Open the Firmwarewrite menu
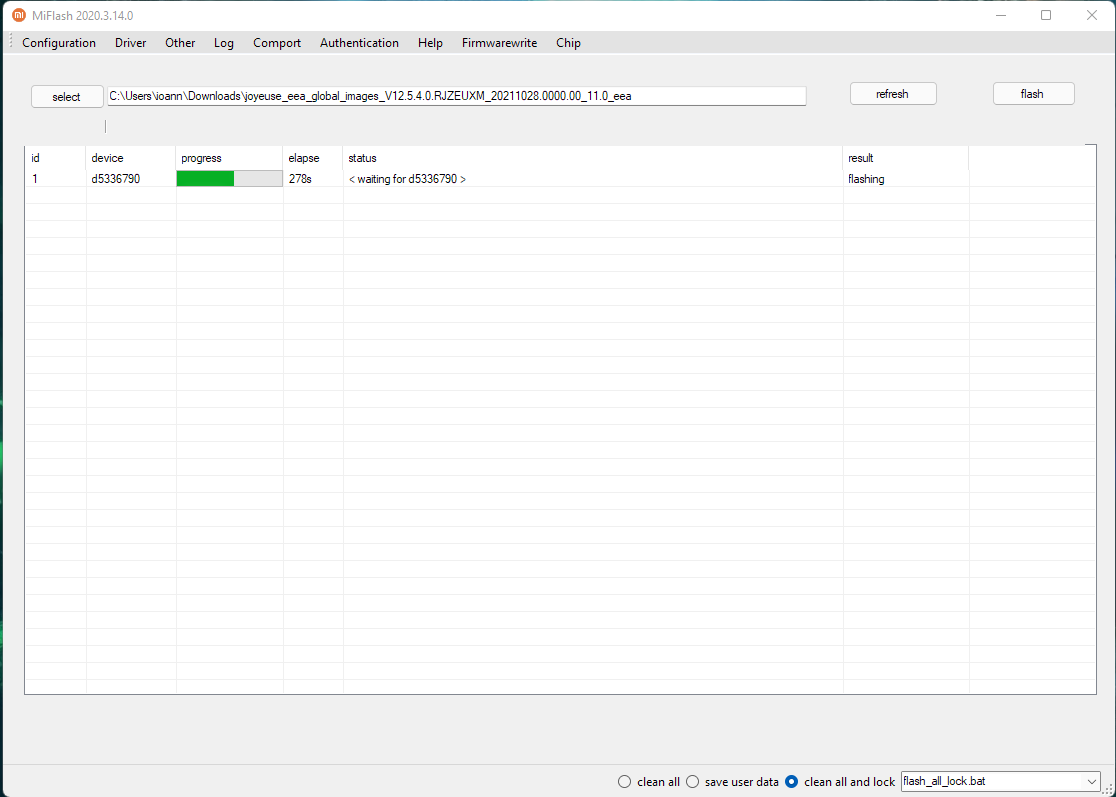 [x=499, y=43]
